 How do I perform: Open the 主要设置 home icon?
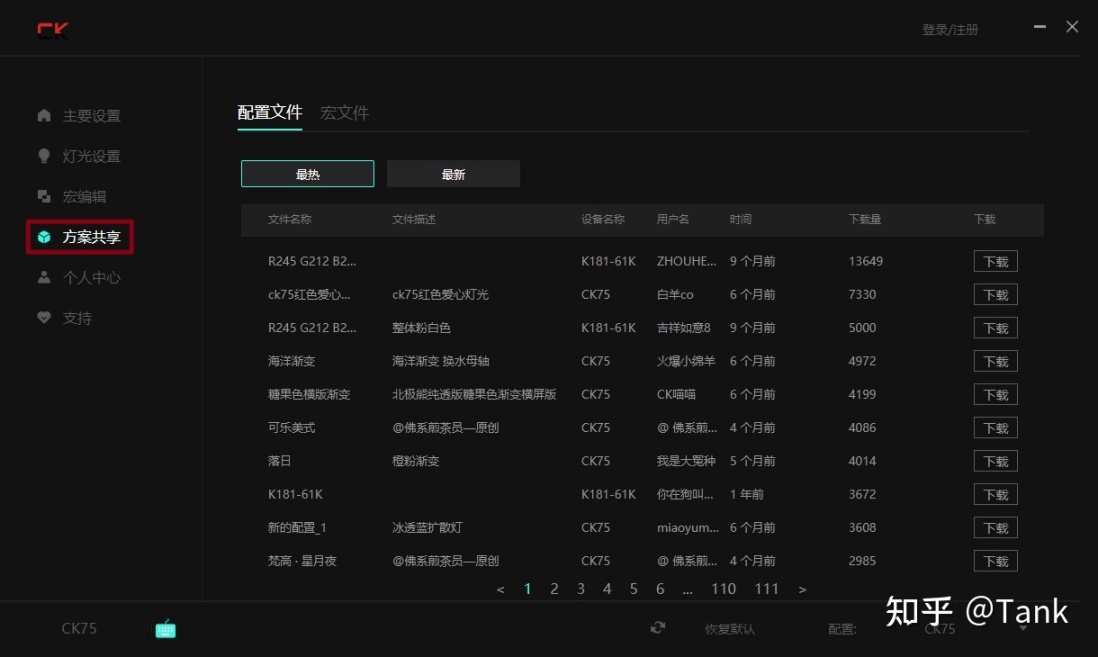(44, 115)
